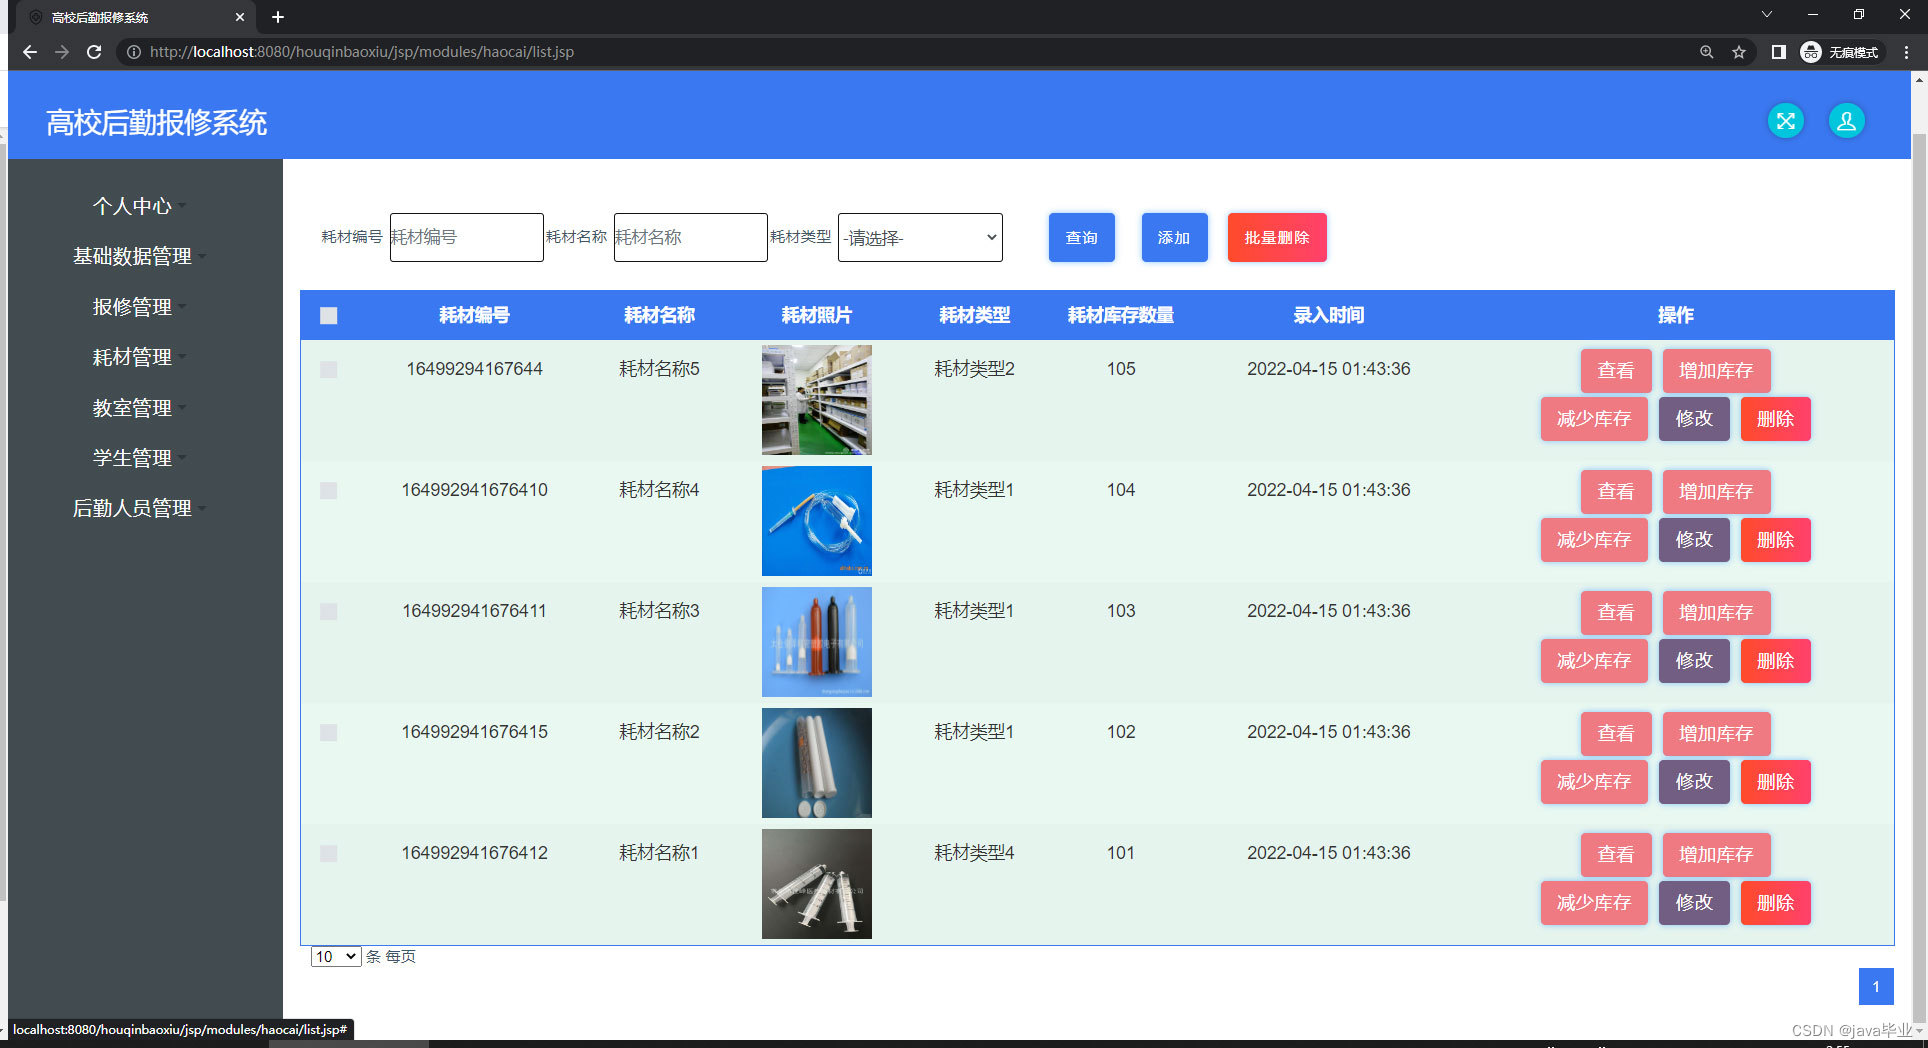Viewport: 1928px width, 1048px height.
Task: Go to page 1 in pagination
Action: point(1876,987)
